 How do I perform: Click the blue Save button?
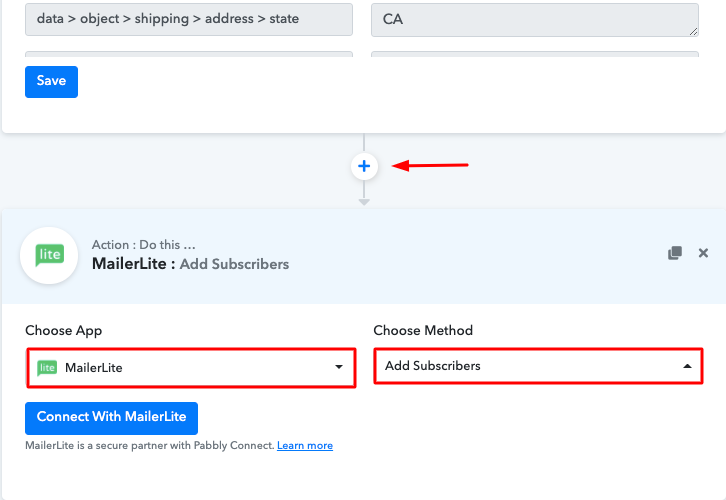coord(51,81)
